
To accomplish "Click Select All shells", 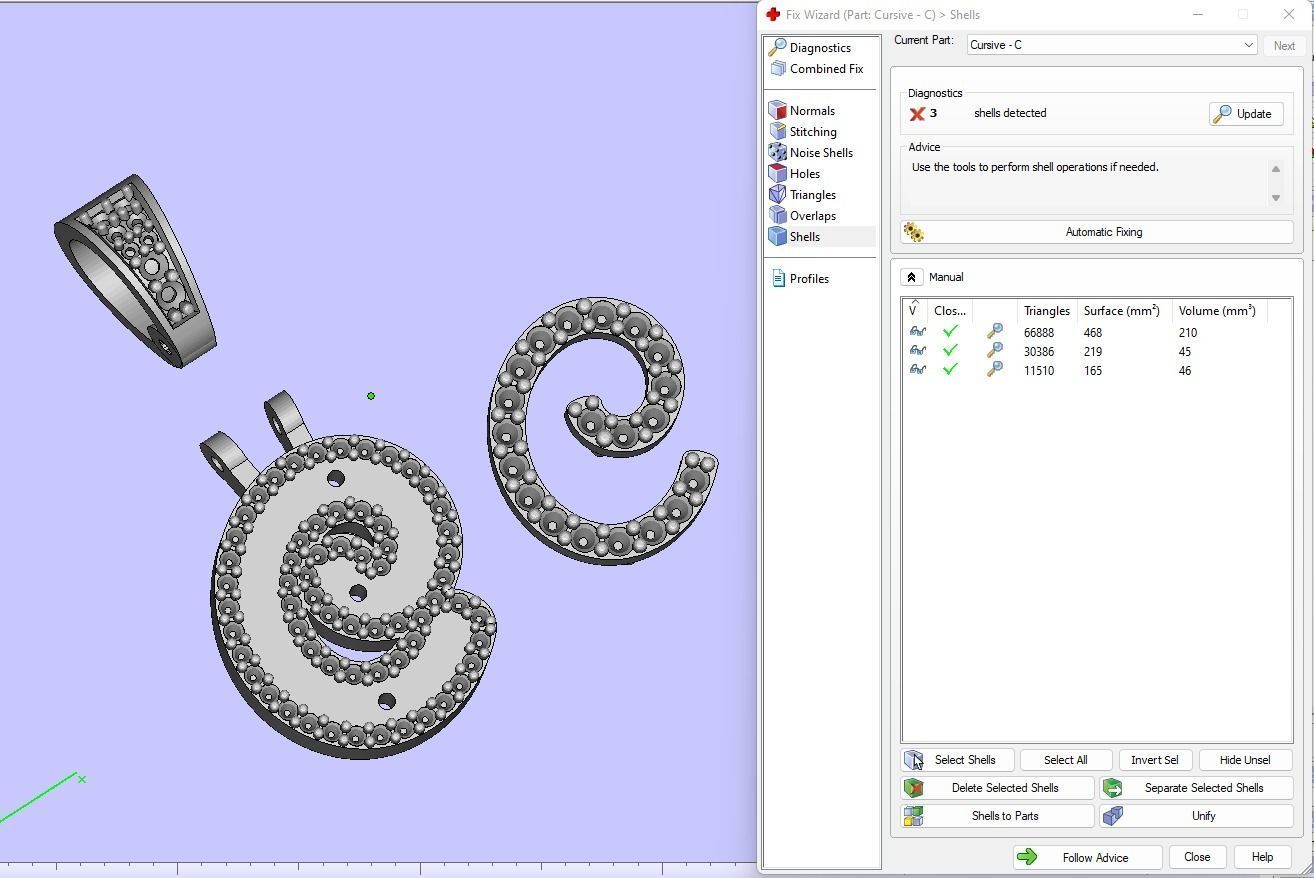I will click(1065, 760).
